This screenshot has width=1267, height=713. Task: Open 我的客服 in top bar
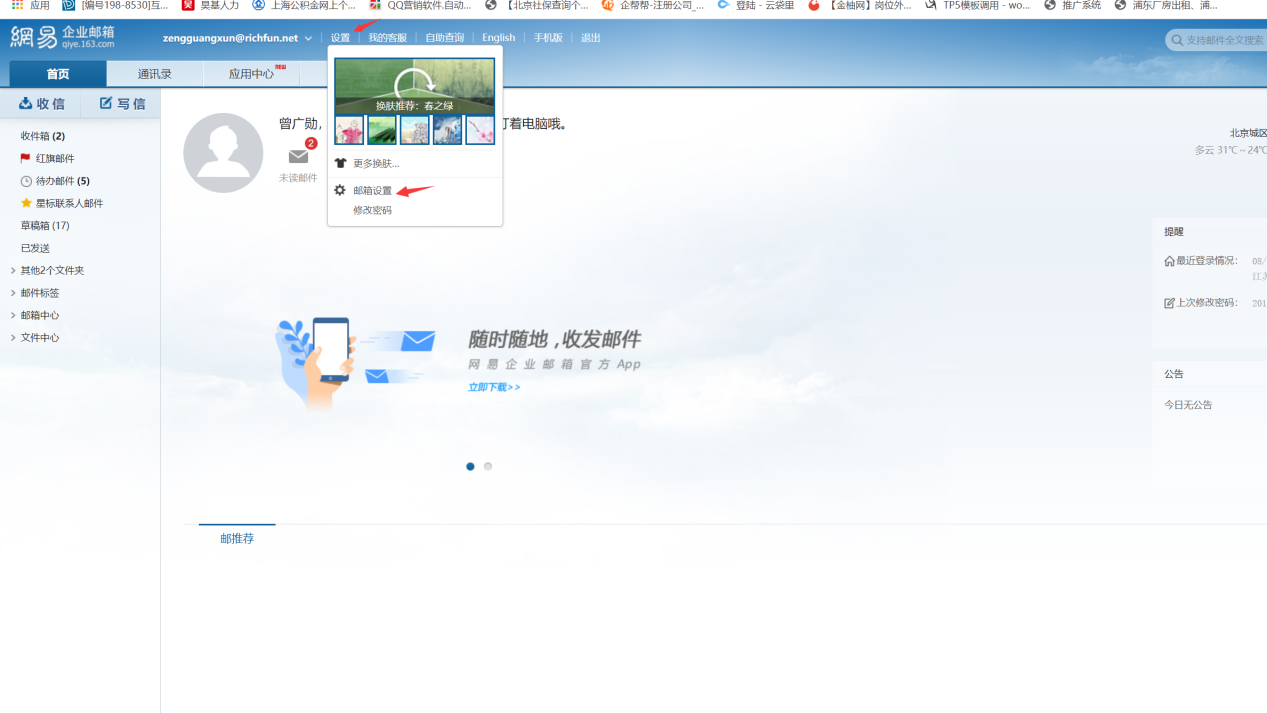[x=388, y=38]
